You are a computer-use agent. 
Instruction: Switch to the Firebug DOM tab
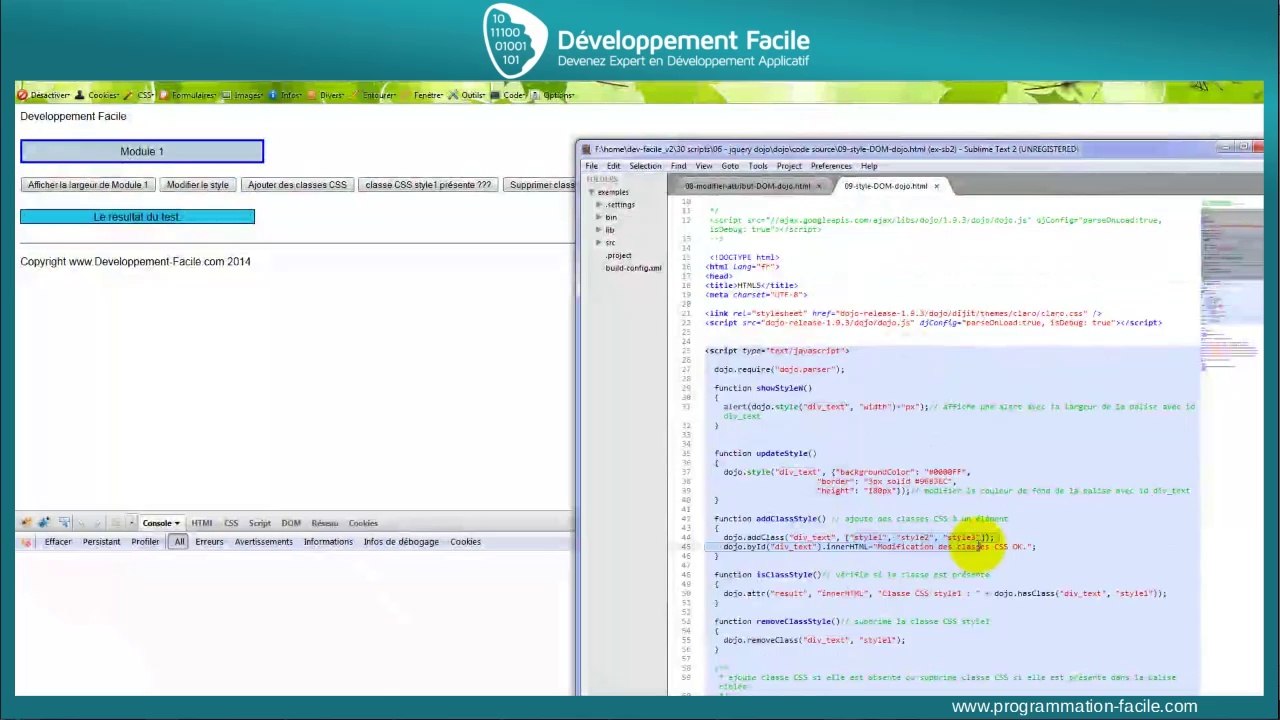tap(291, 523)
